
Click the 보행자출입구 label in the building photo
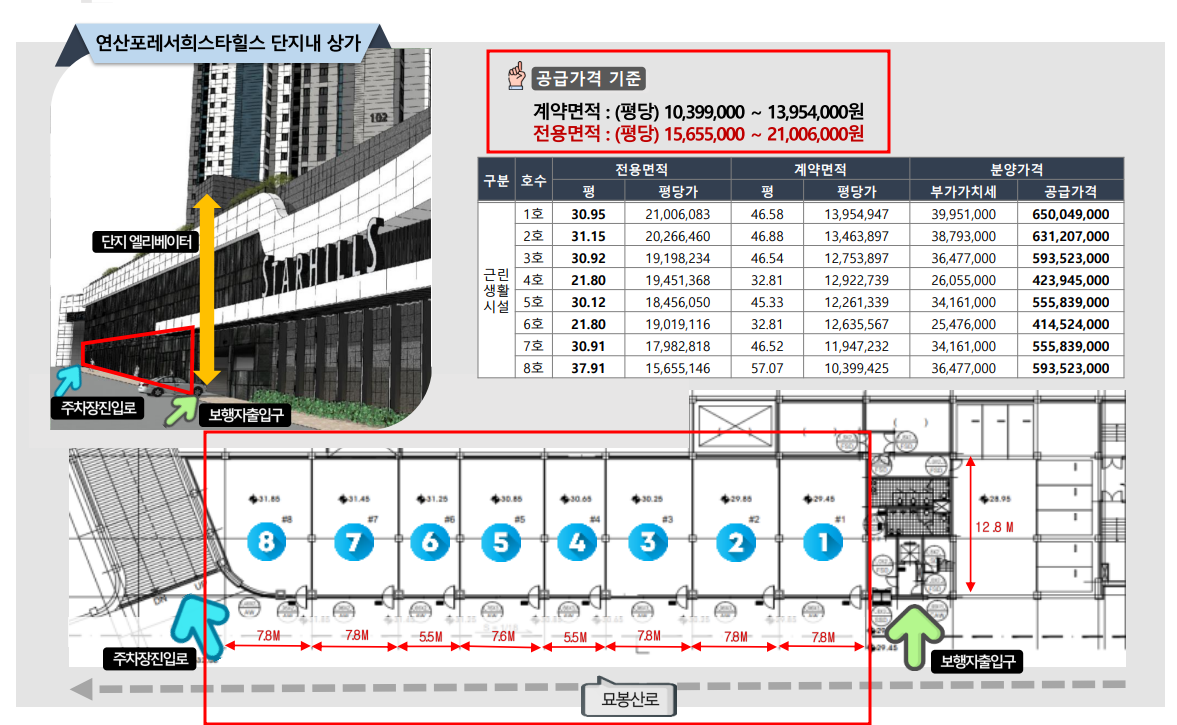(x=245, y=415)
